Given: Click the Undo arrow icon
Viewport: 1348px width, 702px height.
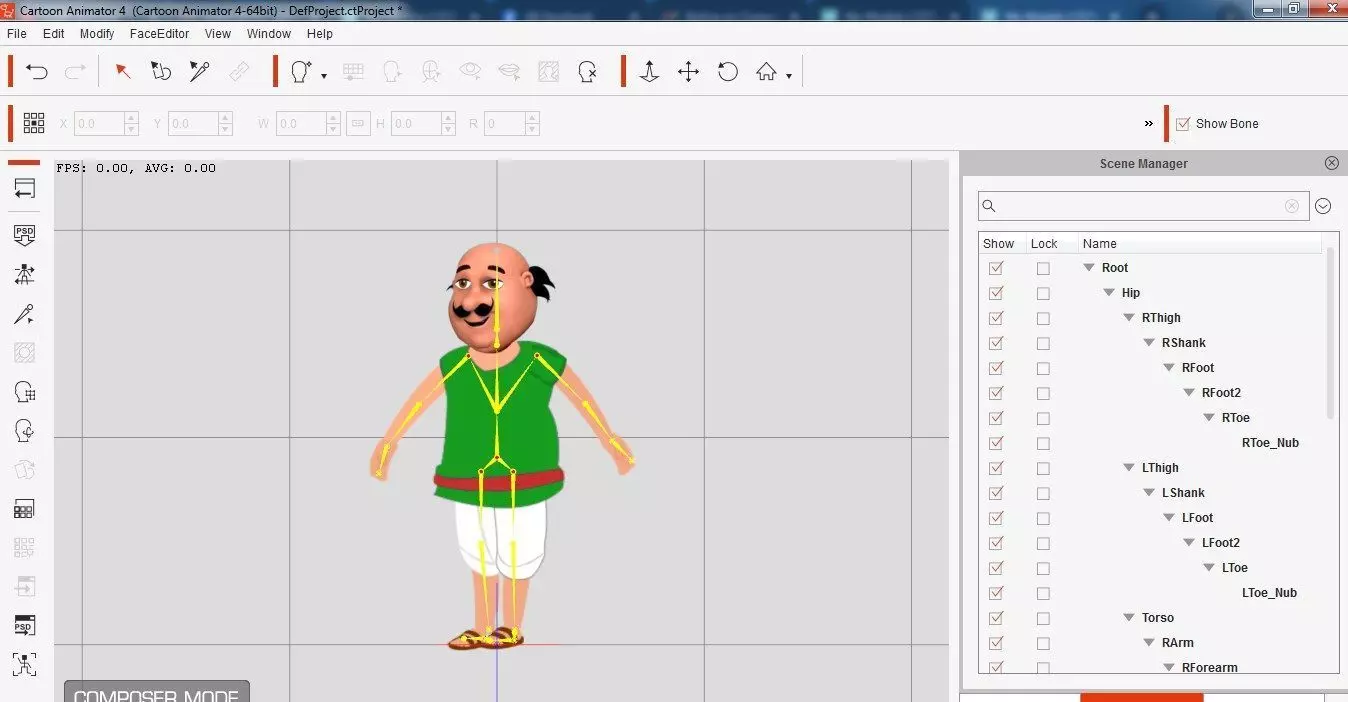Looking at the screenshot, I should point(37,72).
